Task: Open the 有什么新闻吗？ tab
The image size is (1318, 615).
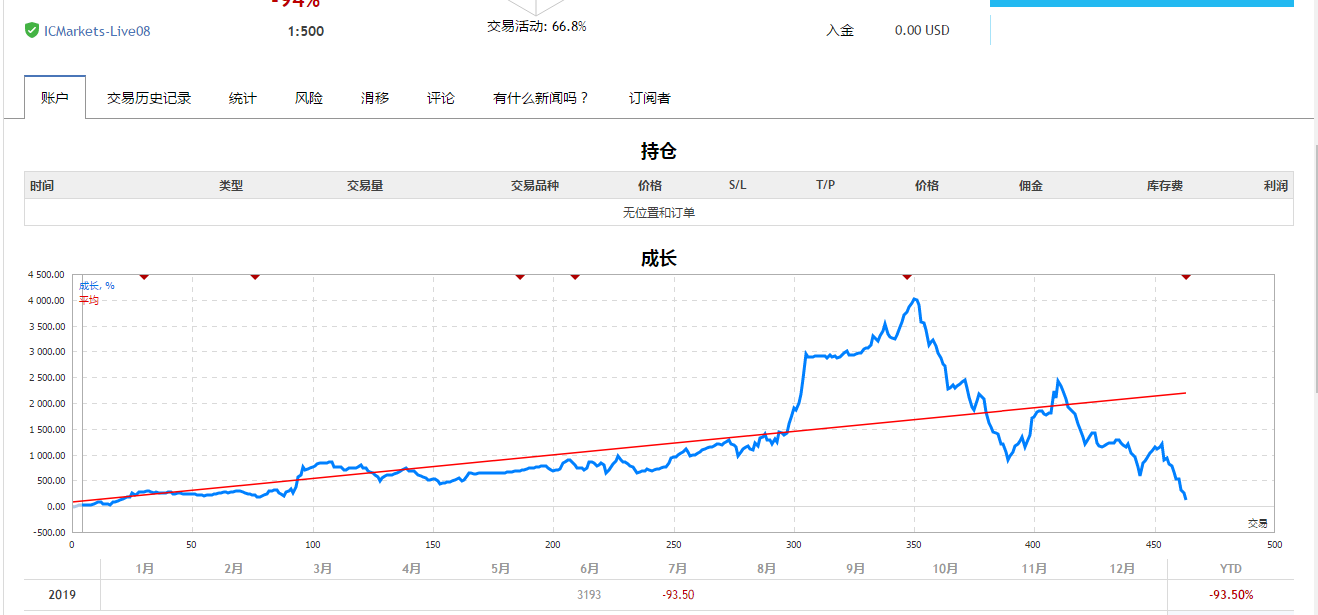Action: coord(541,98)
